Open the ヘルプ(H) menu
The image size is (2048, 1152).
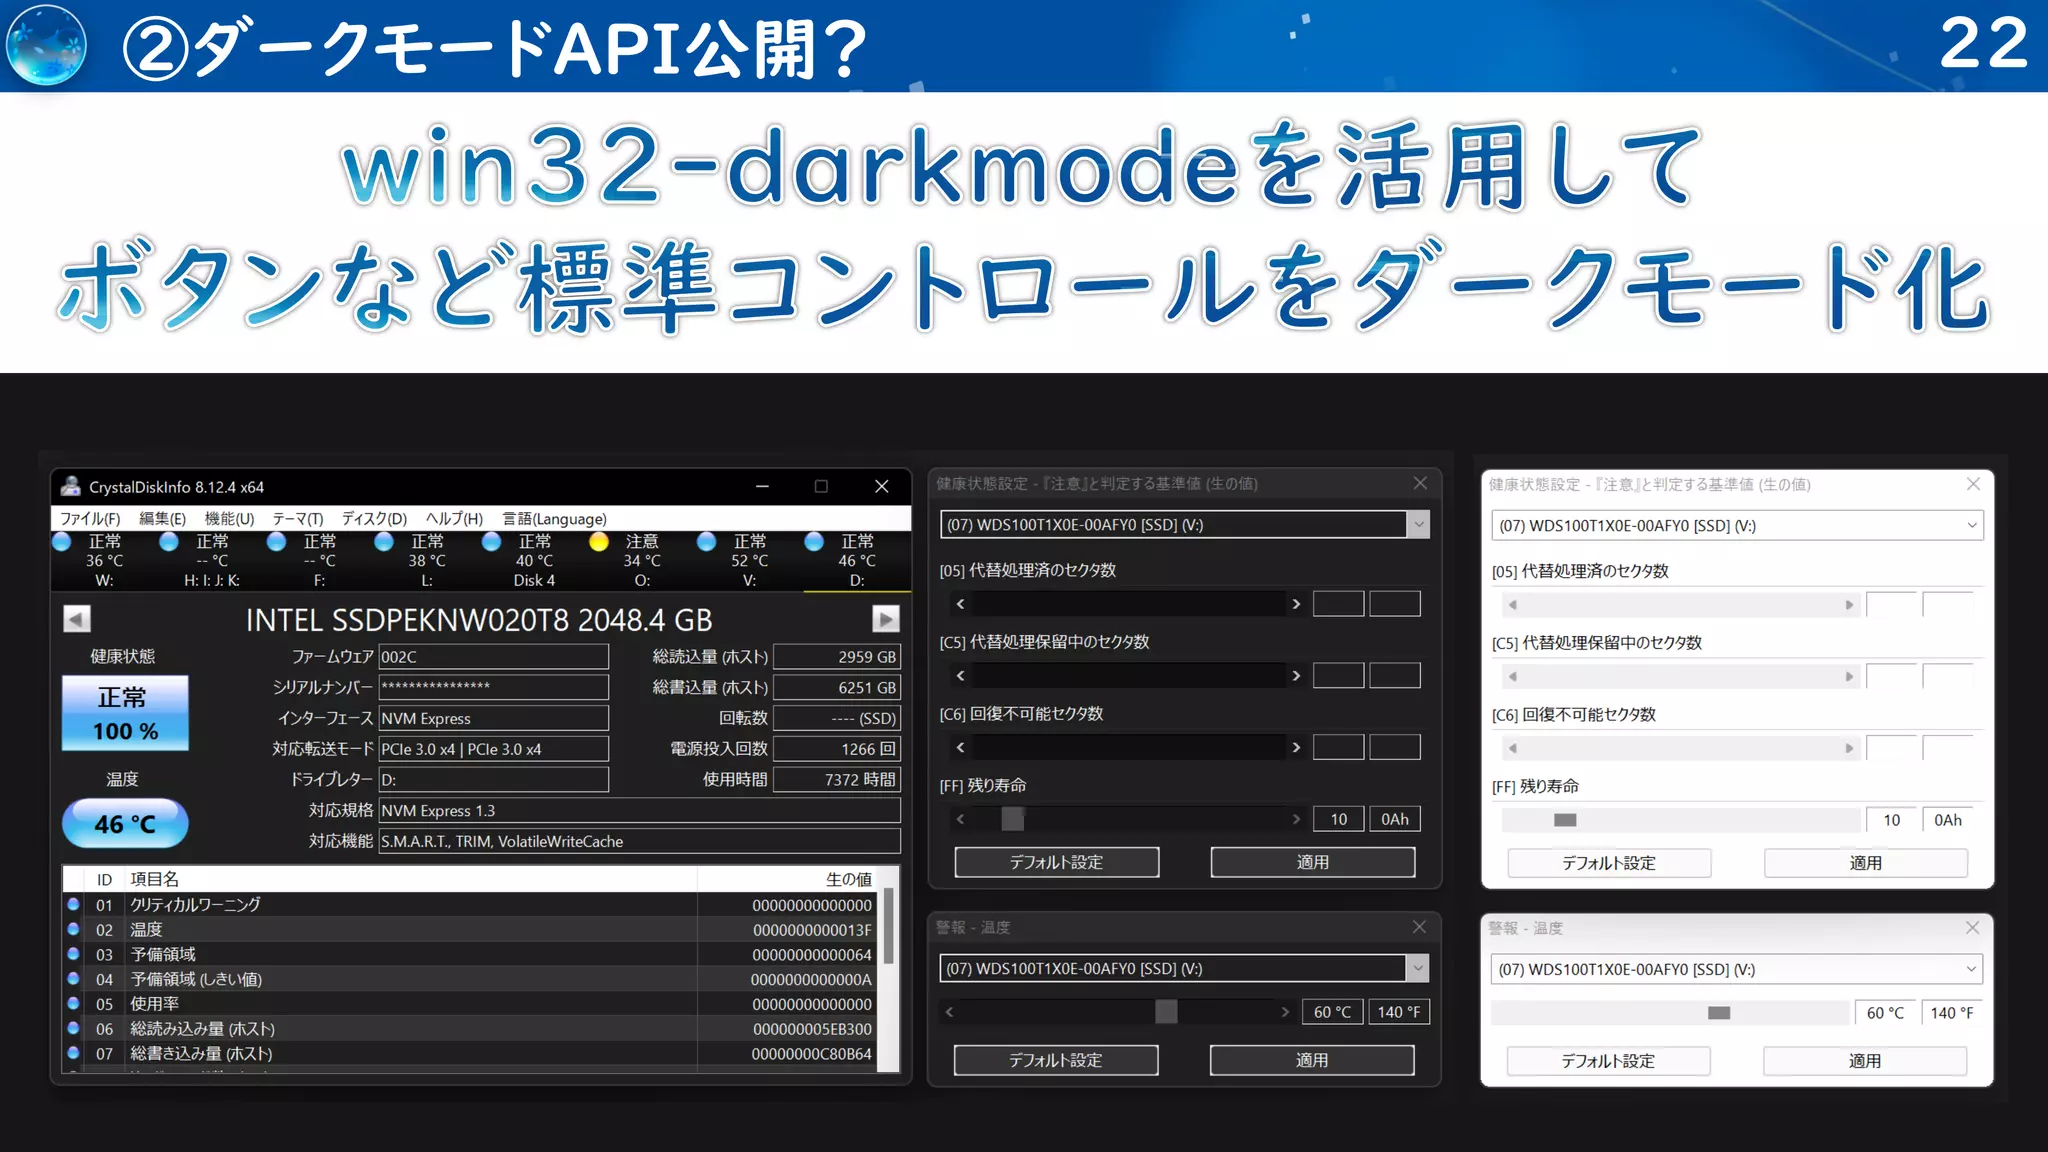(x=454, y=518)
